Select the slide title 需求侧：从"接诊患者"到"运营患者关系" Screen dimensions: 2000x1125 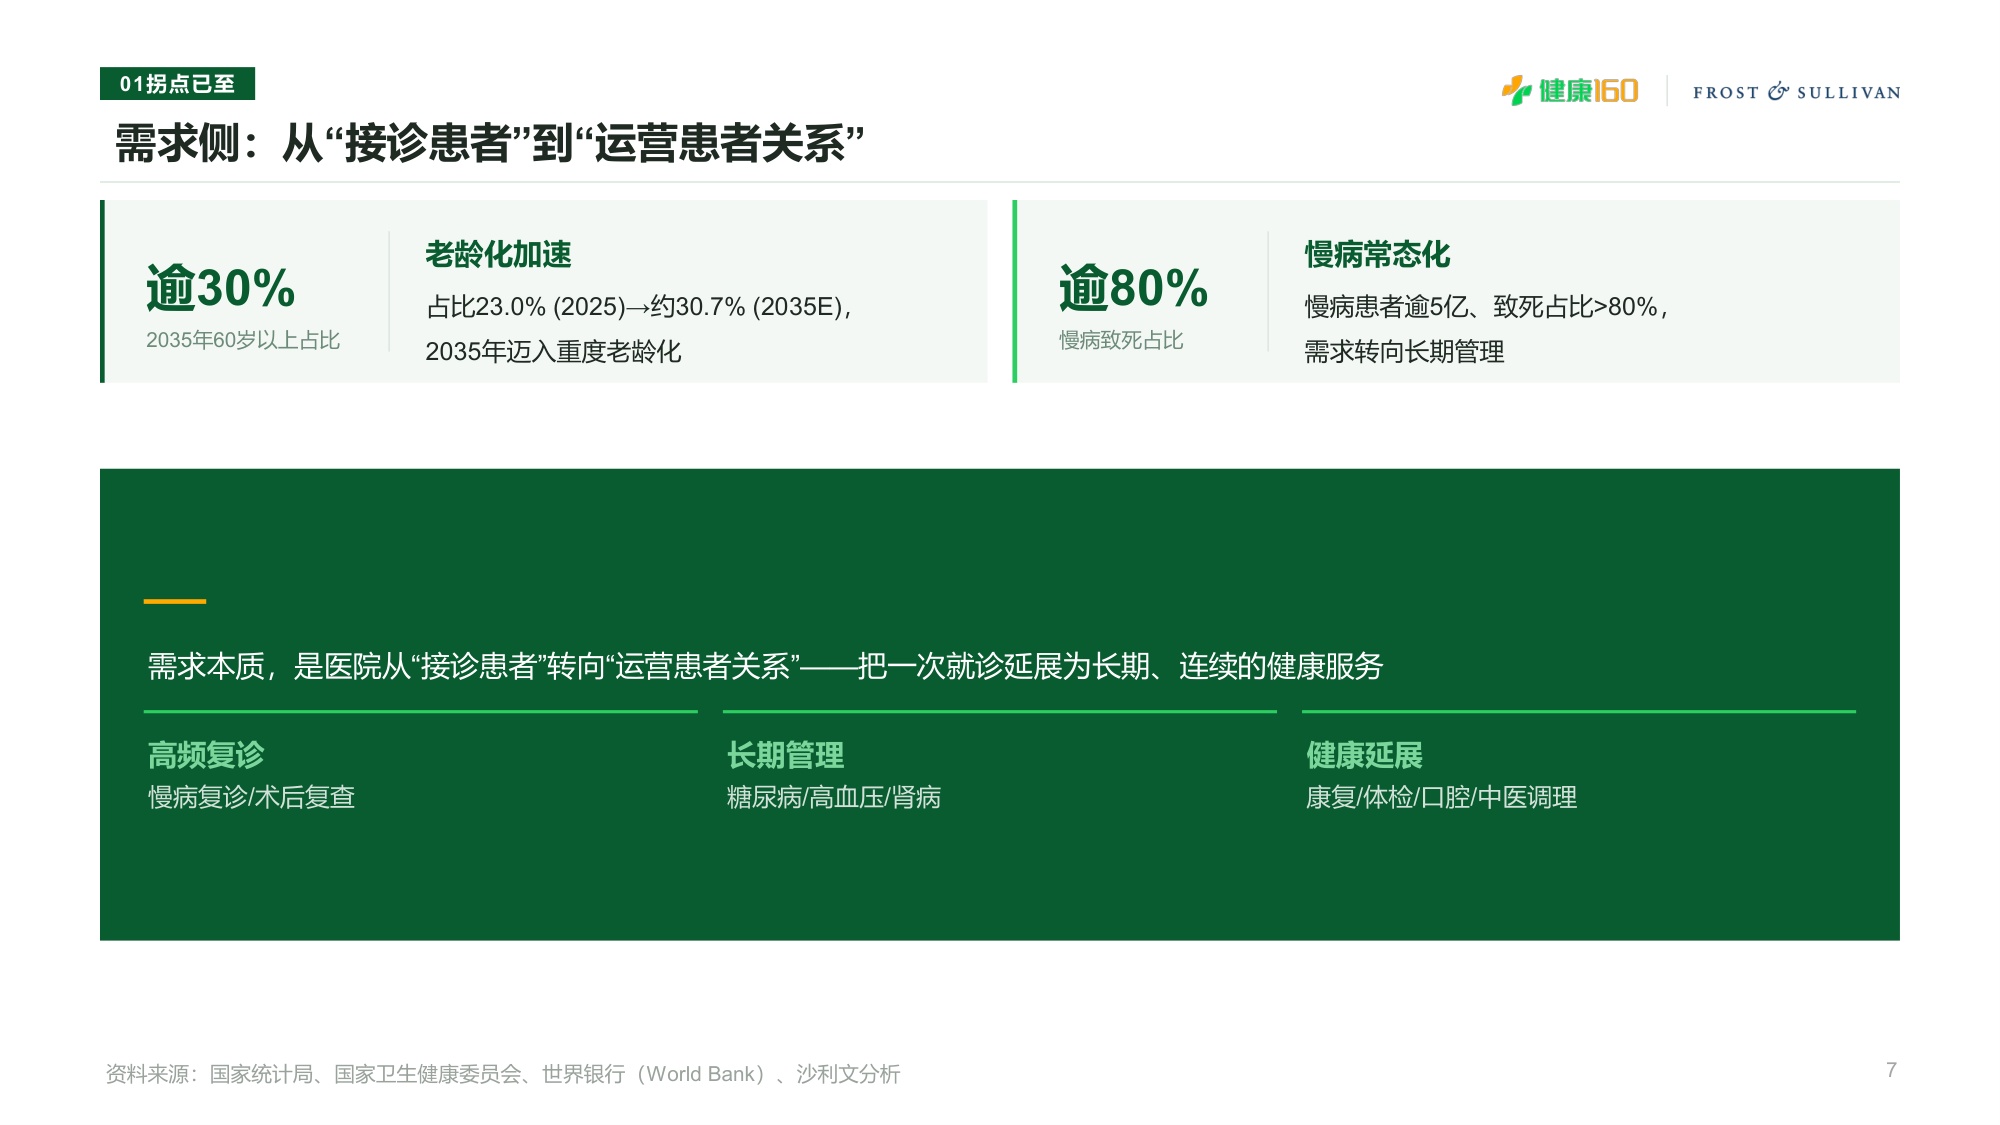[489, 143]
